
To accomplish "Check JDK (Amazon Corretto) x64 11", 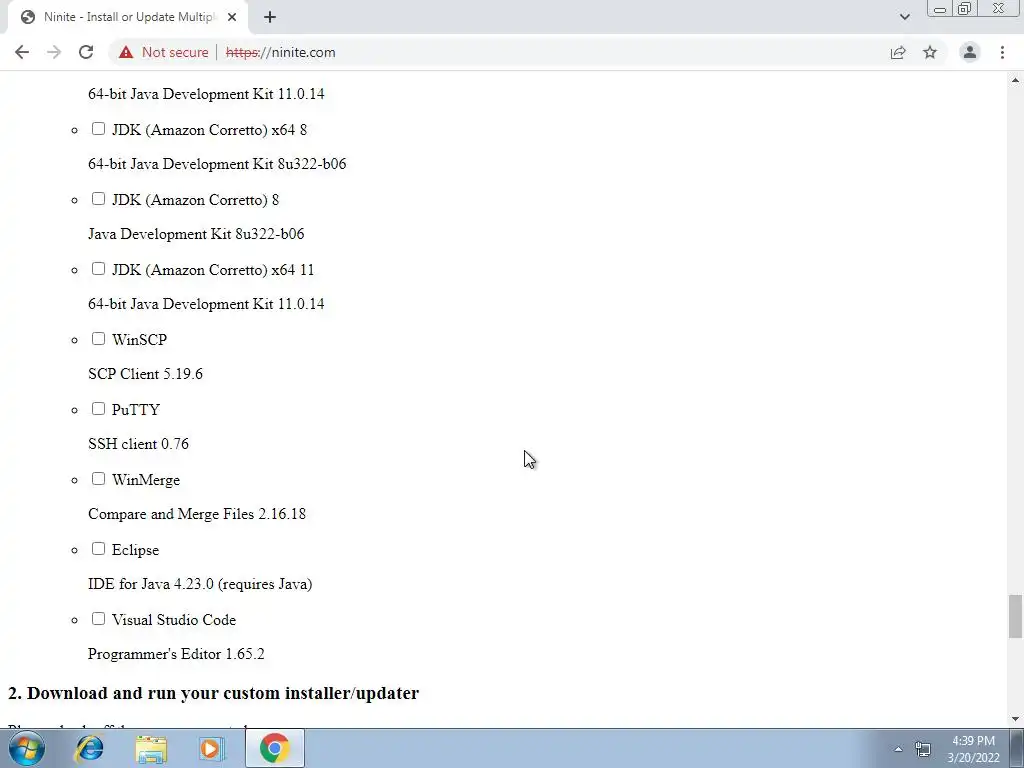I will (x=98, y=268).
